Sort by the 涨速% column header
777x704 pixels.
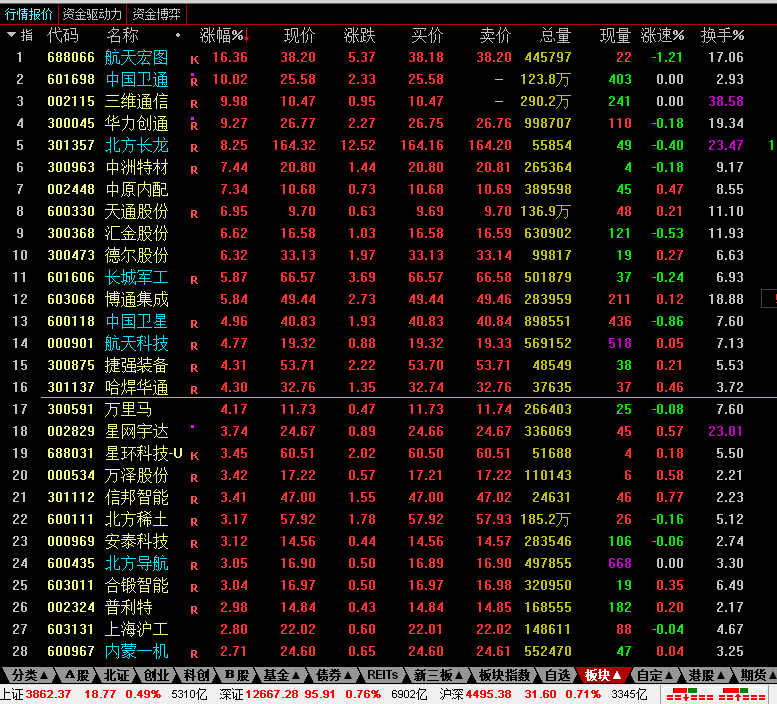(662, 36)
